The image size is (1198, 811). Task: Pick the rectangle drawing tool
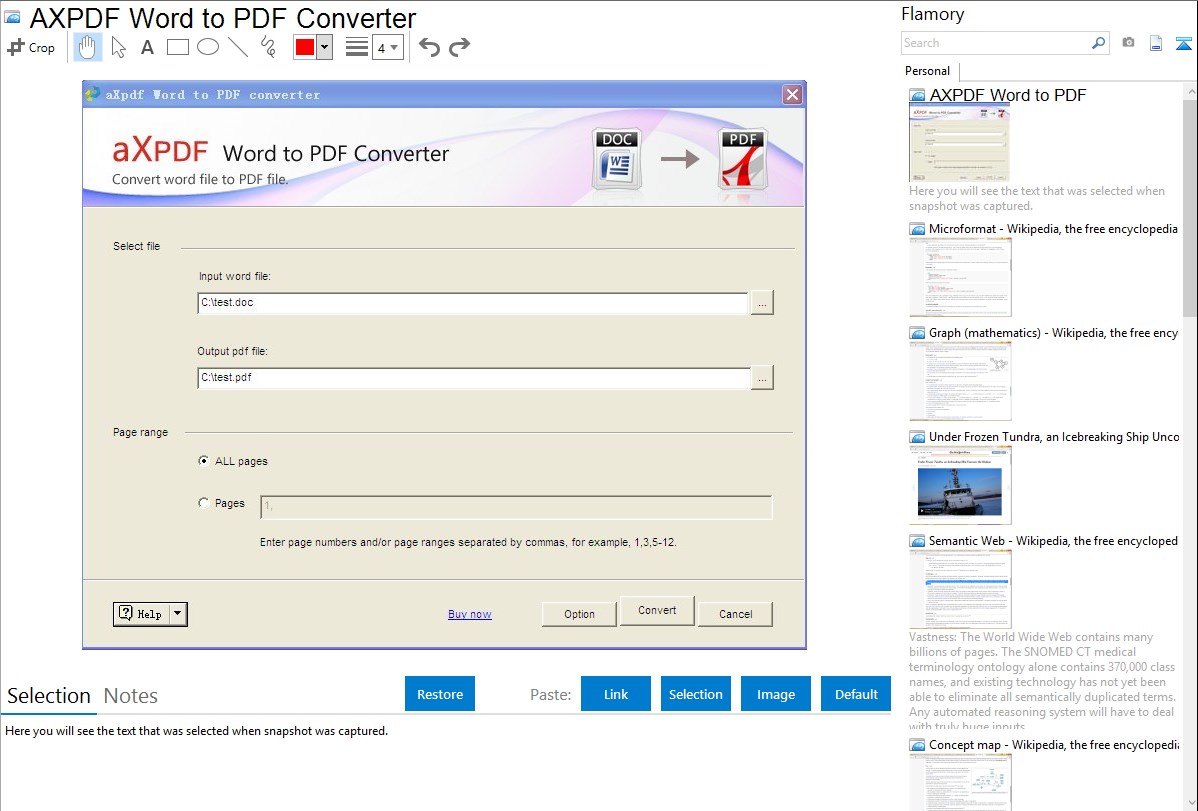point(177,47)
